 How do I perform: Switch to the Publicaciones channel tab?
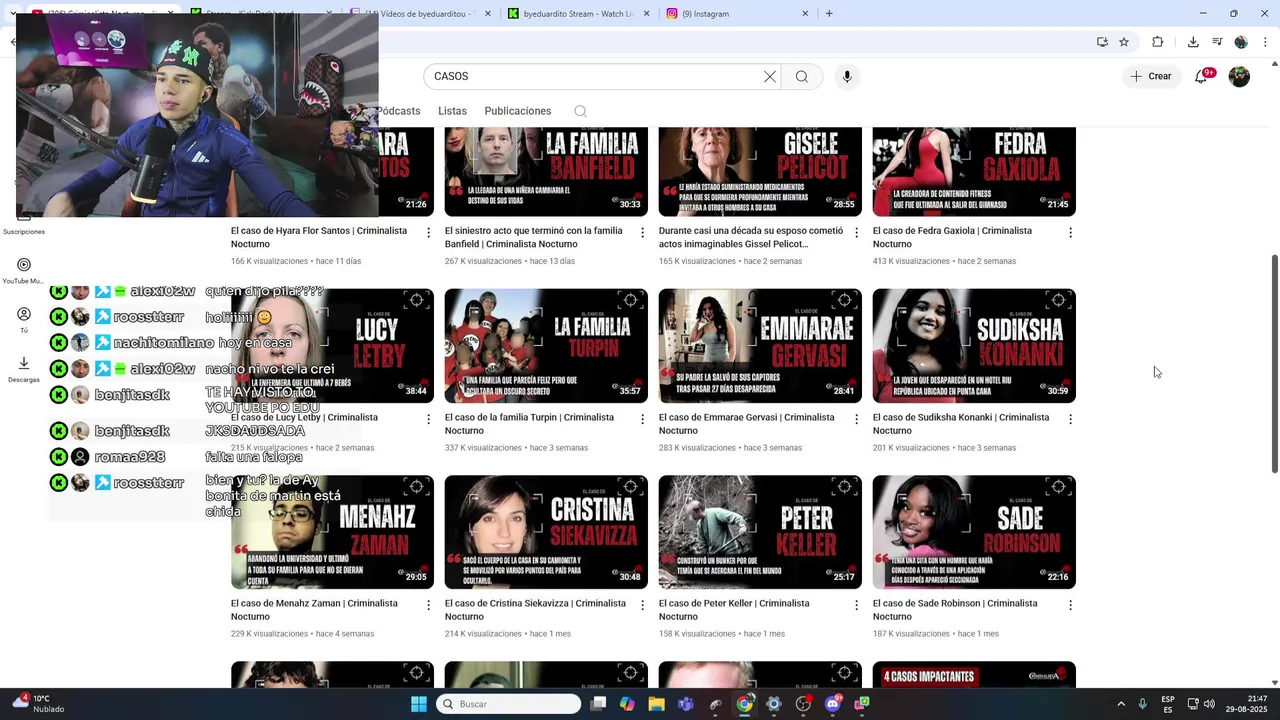[x=518, y=111]
